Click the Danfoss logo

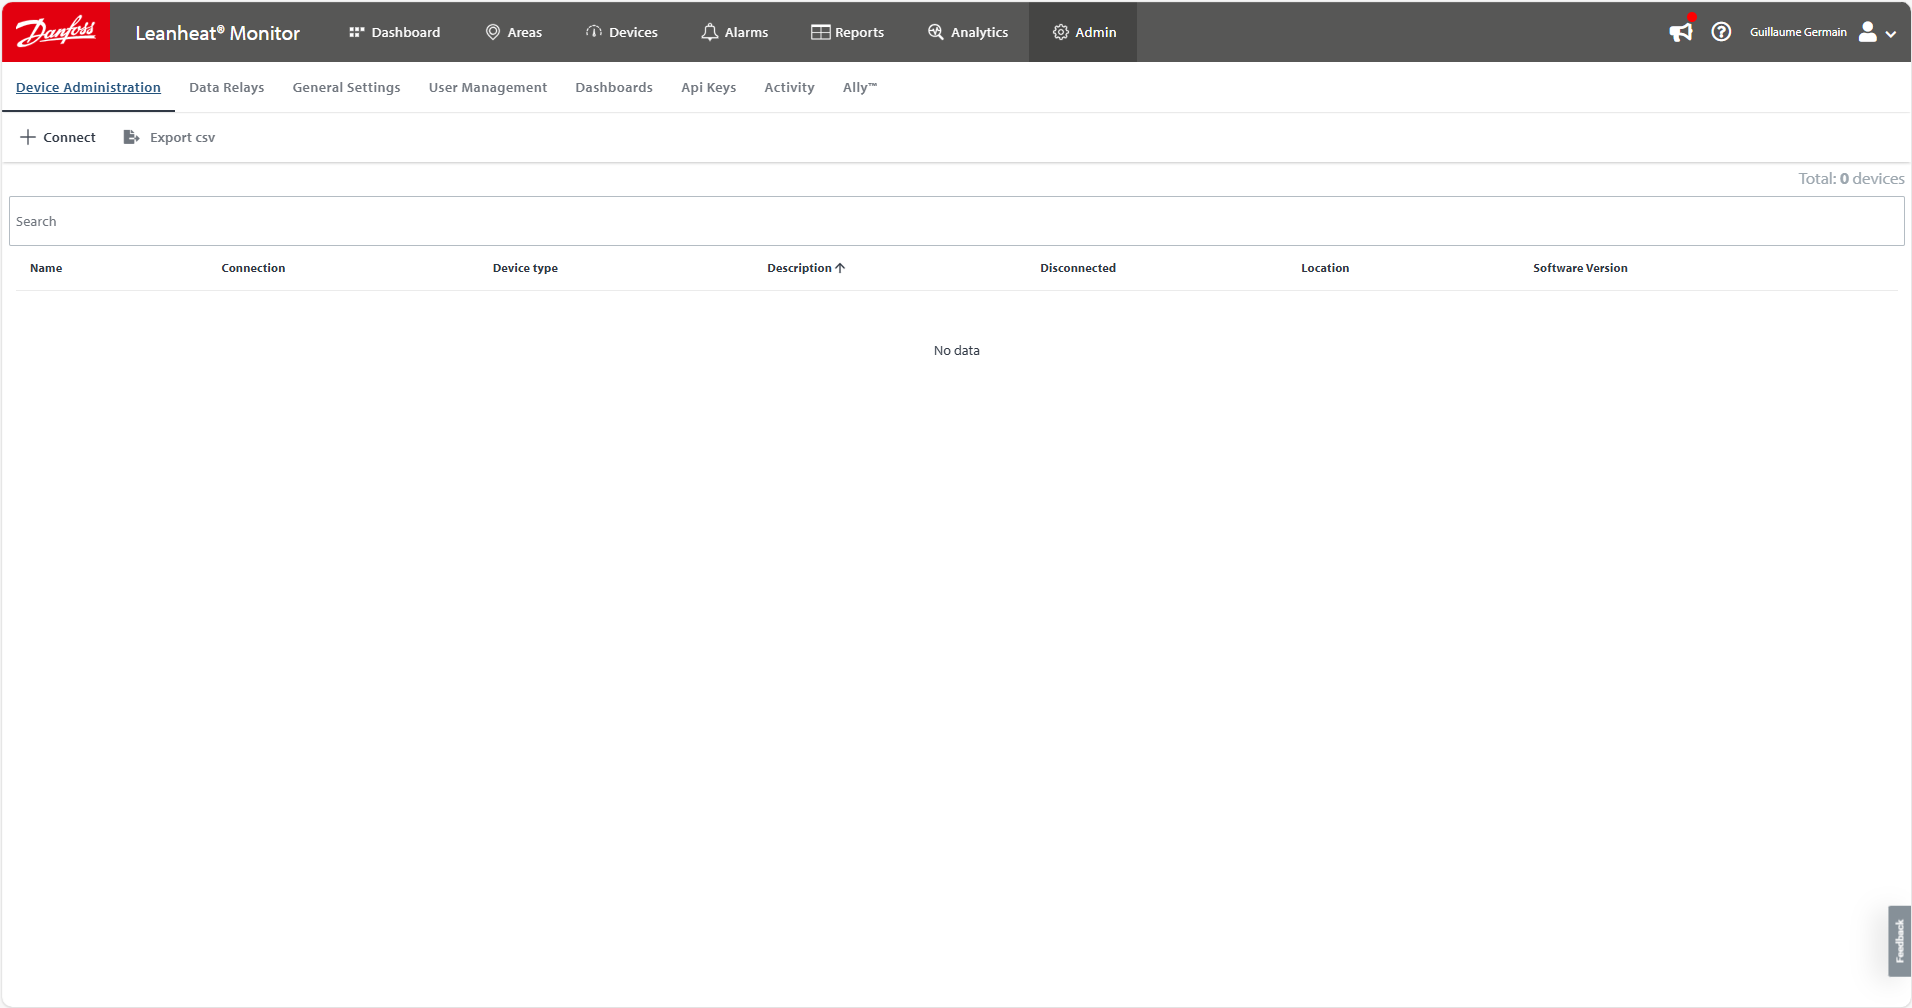(56, 32)
